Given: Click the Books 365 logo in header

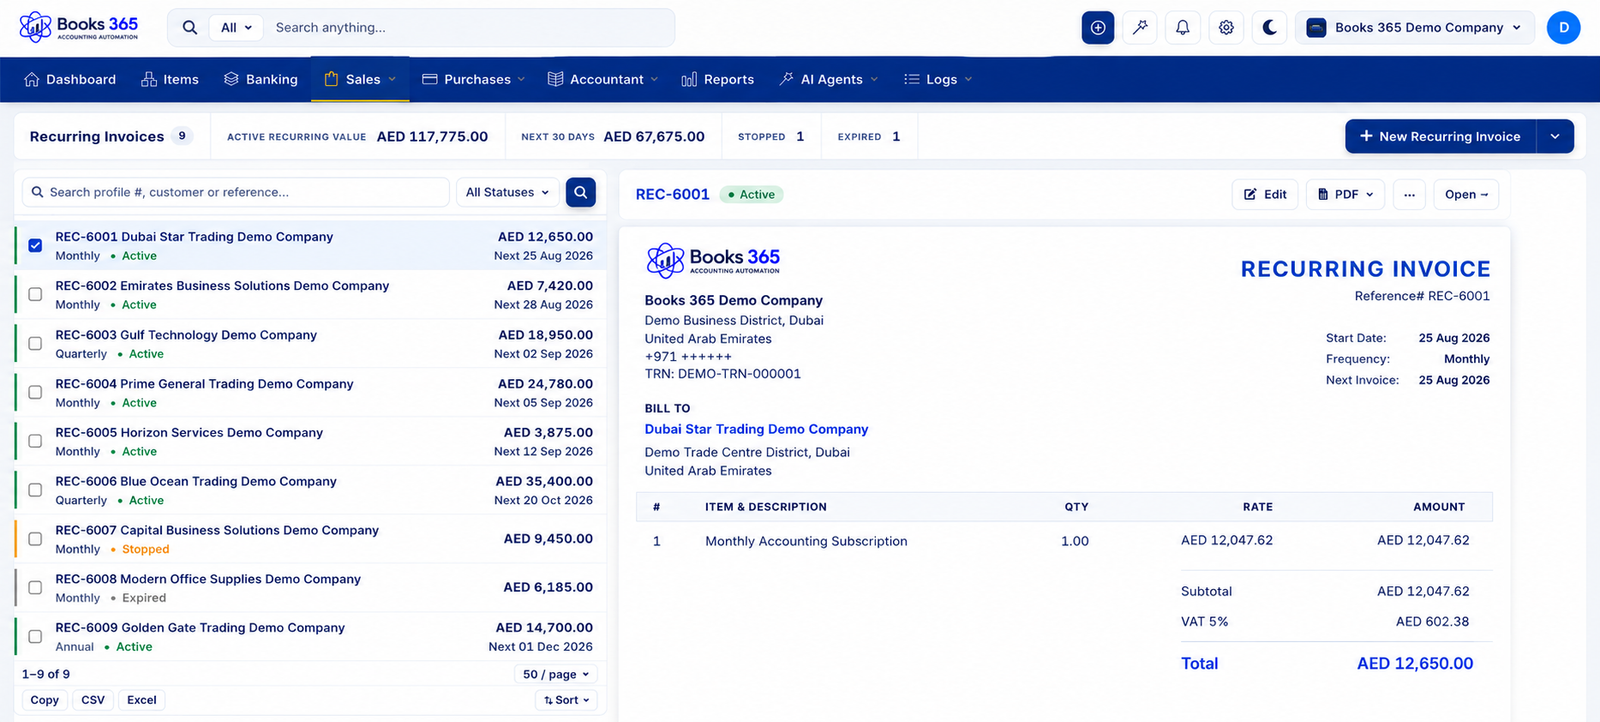Looking at the screenshot, I should click(79, 27).
